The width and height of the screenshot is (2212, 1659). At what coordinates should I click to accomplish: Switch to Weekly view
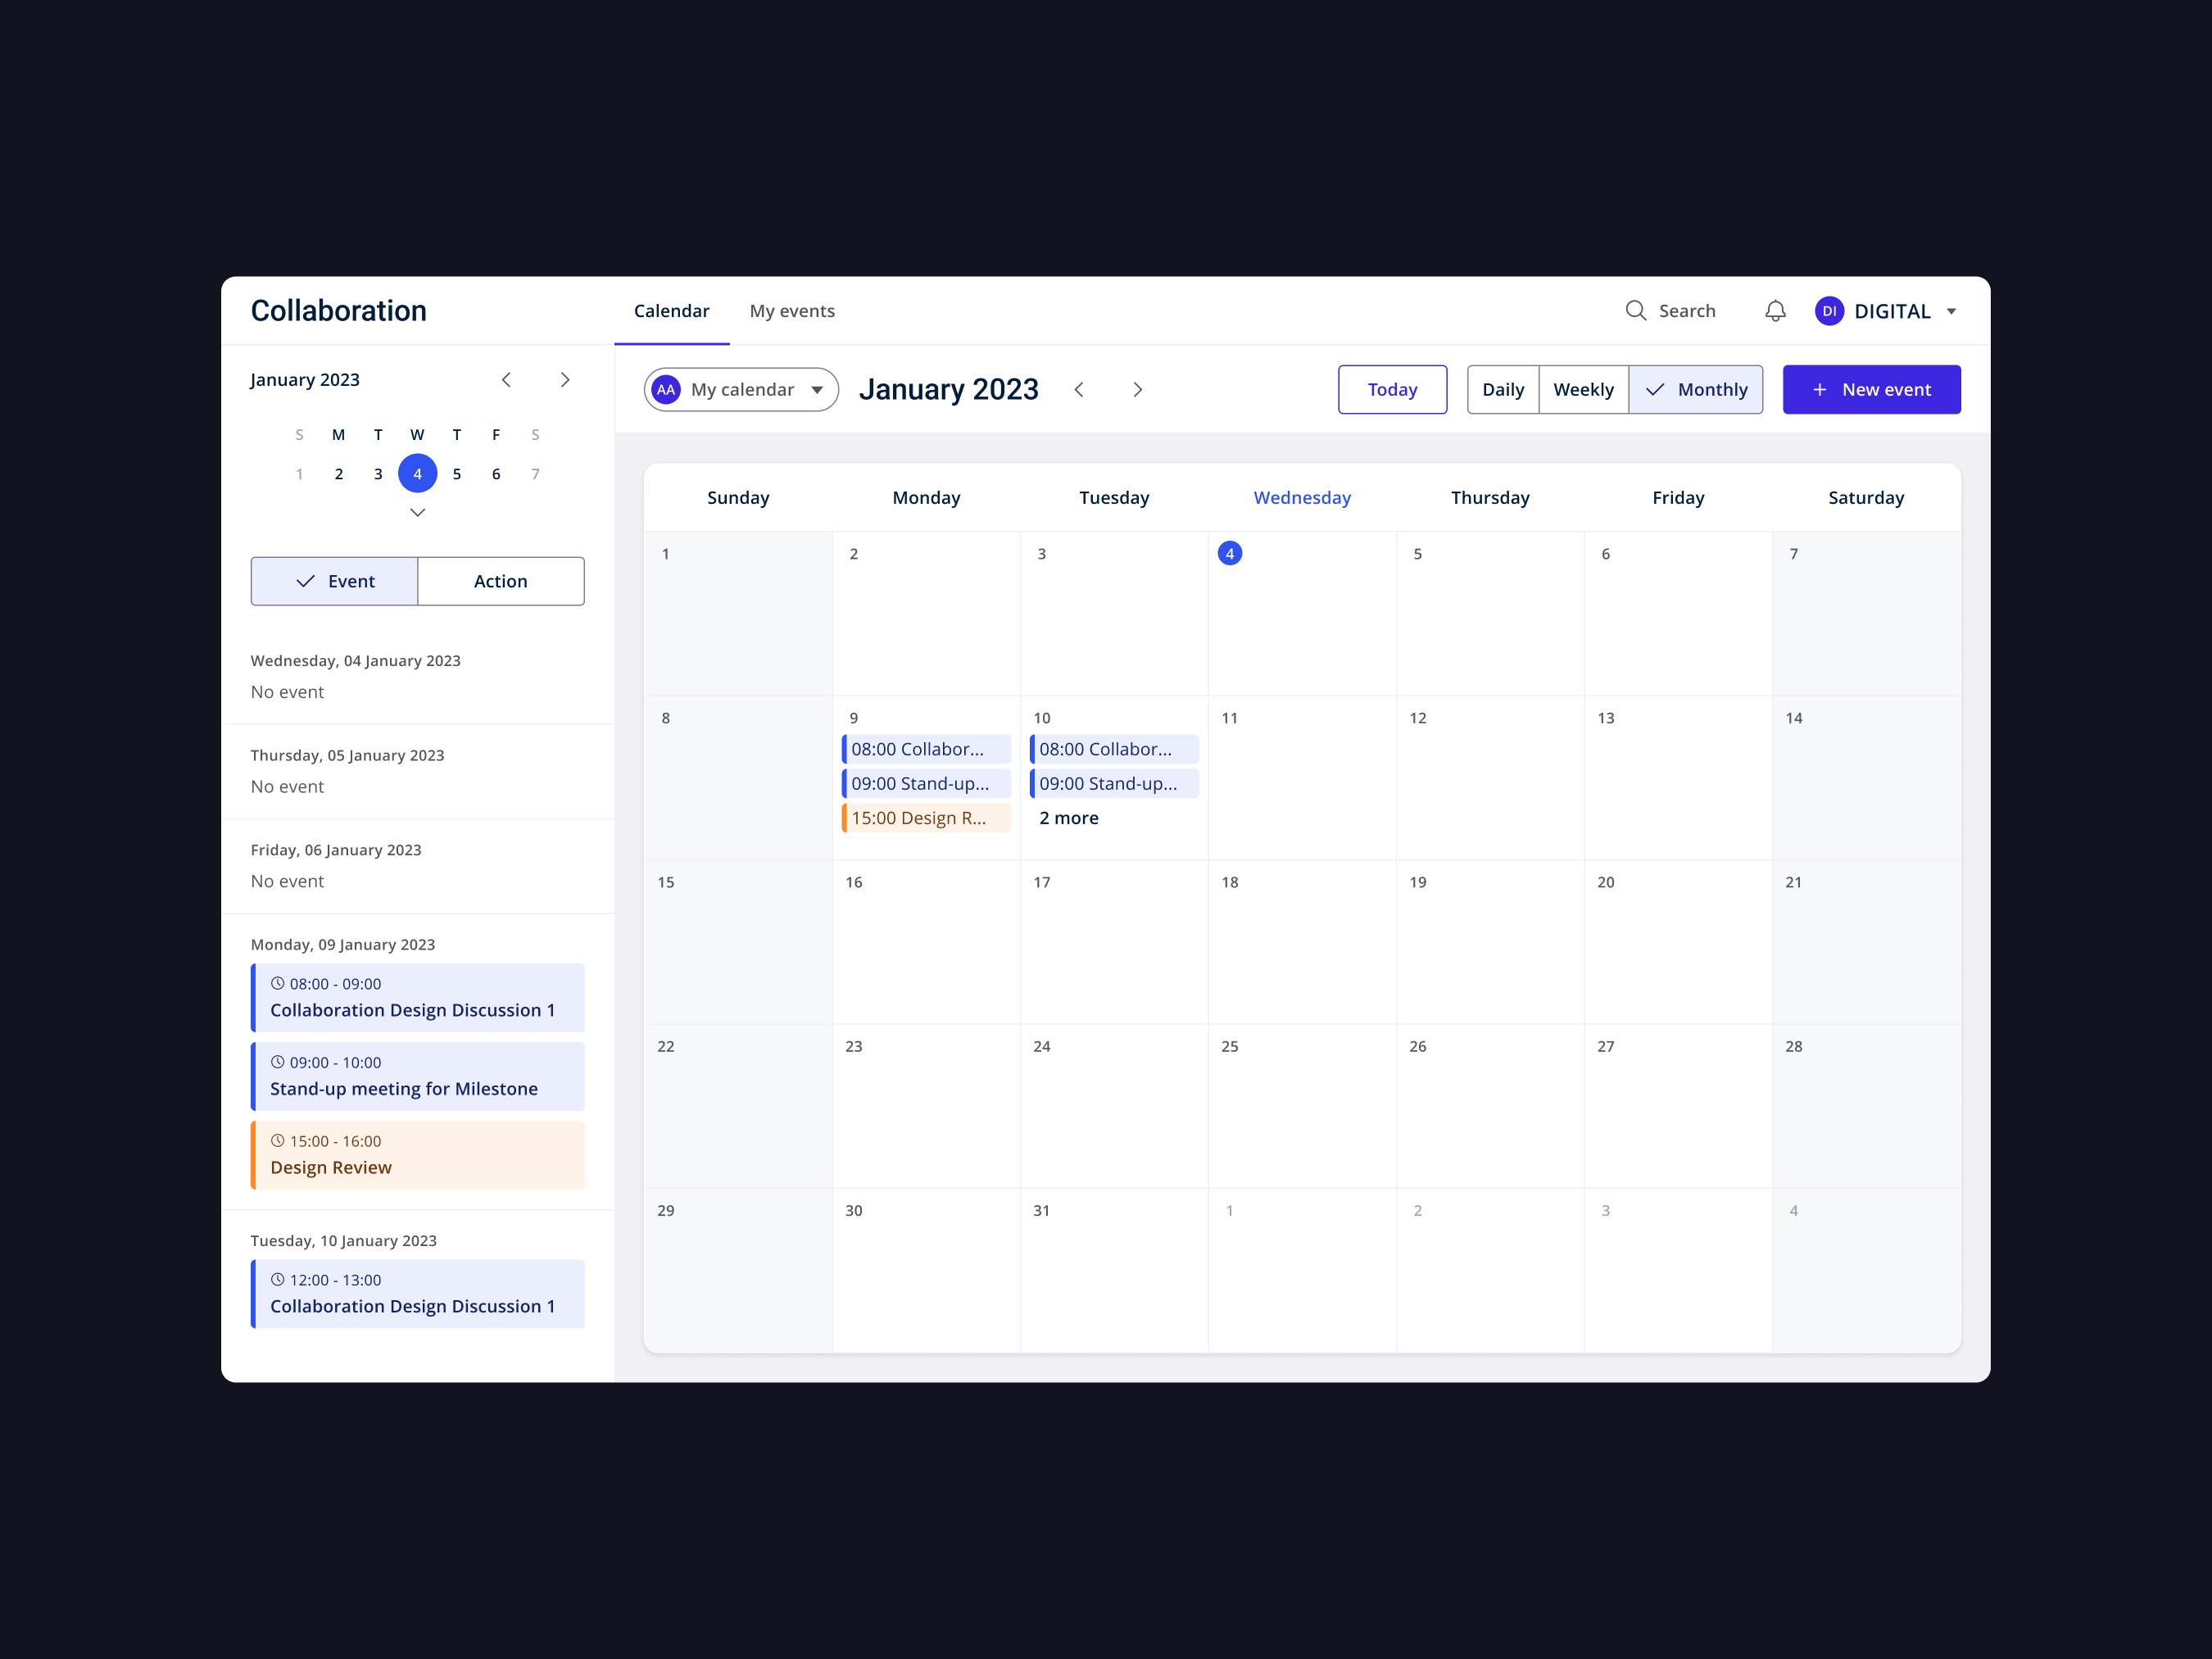point(1583,390)
